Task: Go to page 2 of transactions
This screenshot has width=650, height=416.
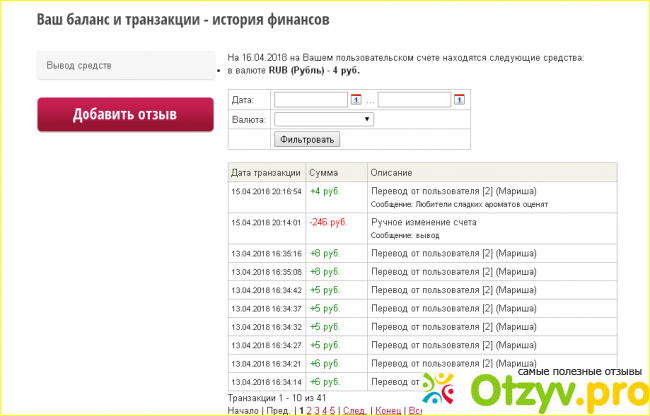Action: (x=309, y=410)
